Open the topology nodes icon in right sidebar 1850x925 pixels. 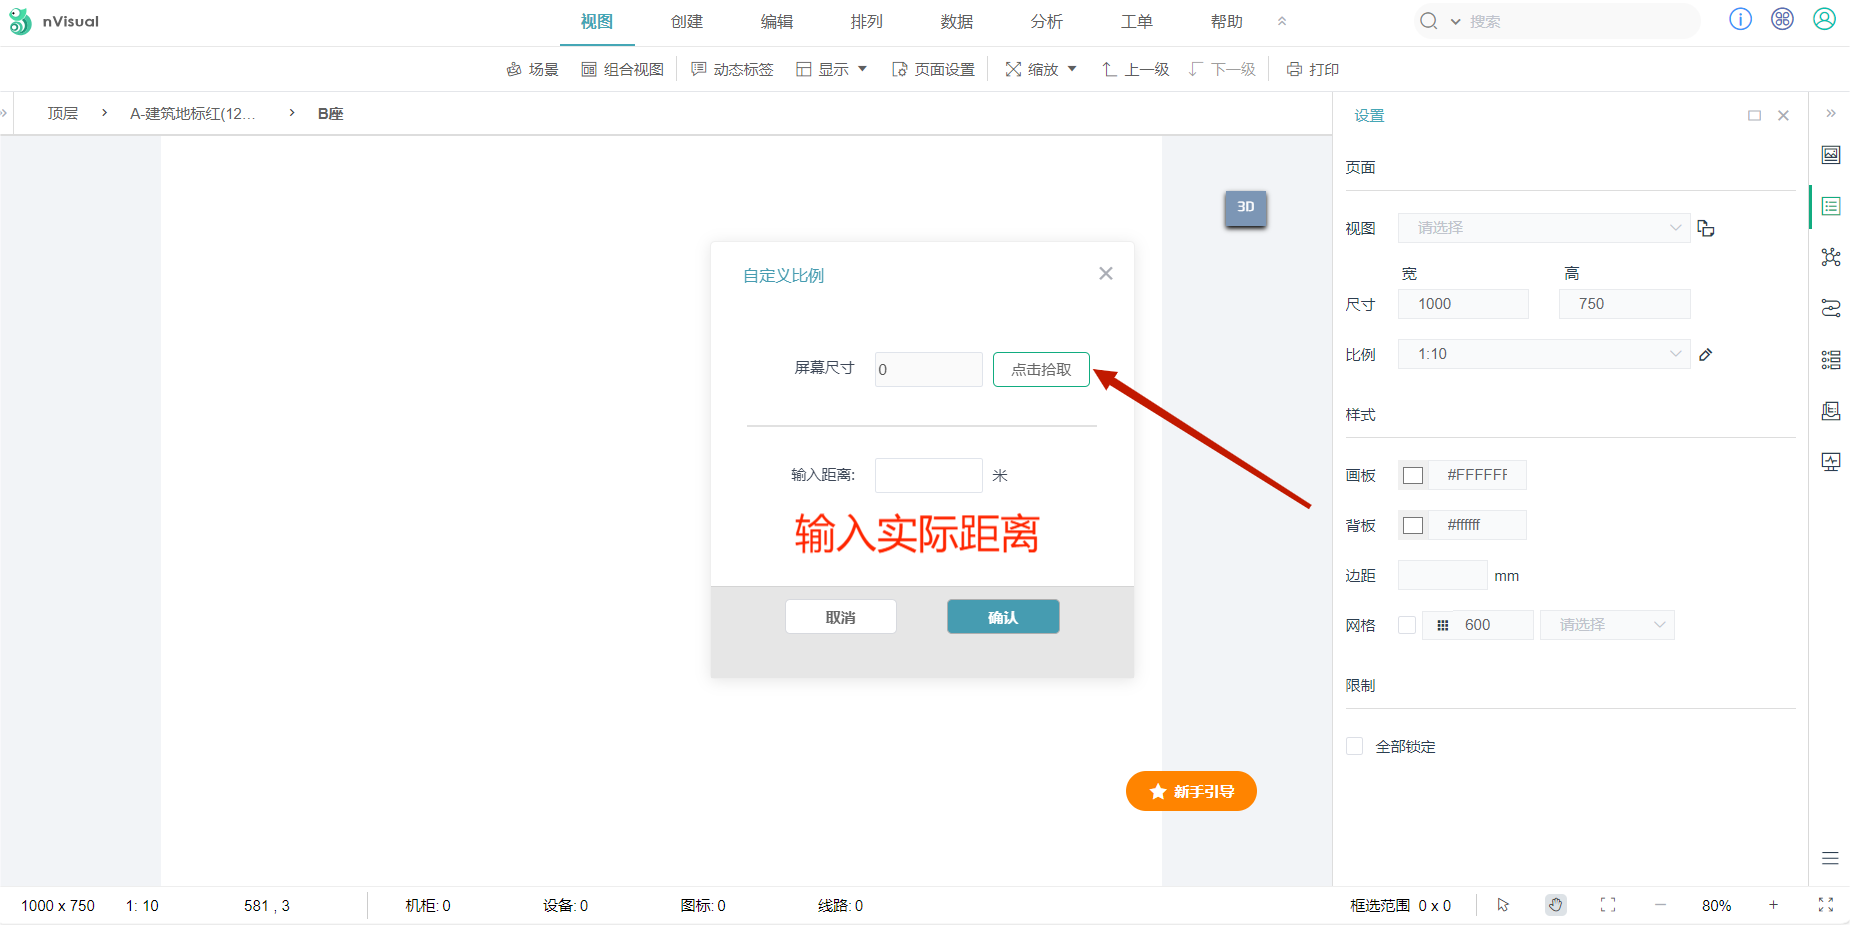(1831, 257)
